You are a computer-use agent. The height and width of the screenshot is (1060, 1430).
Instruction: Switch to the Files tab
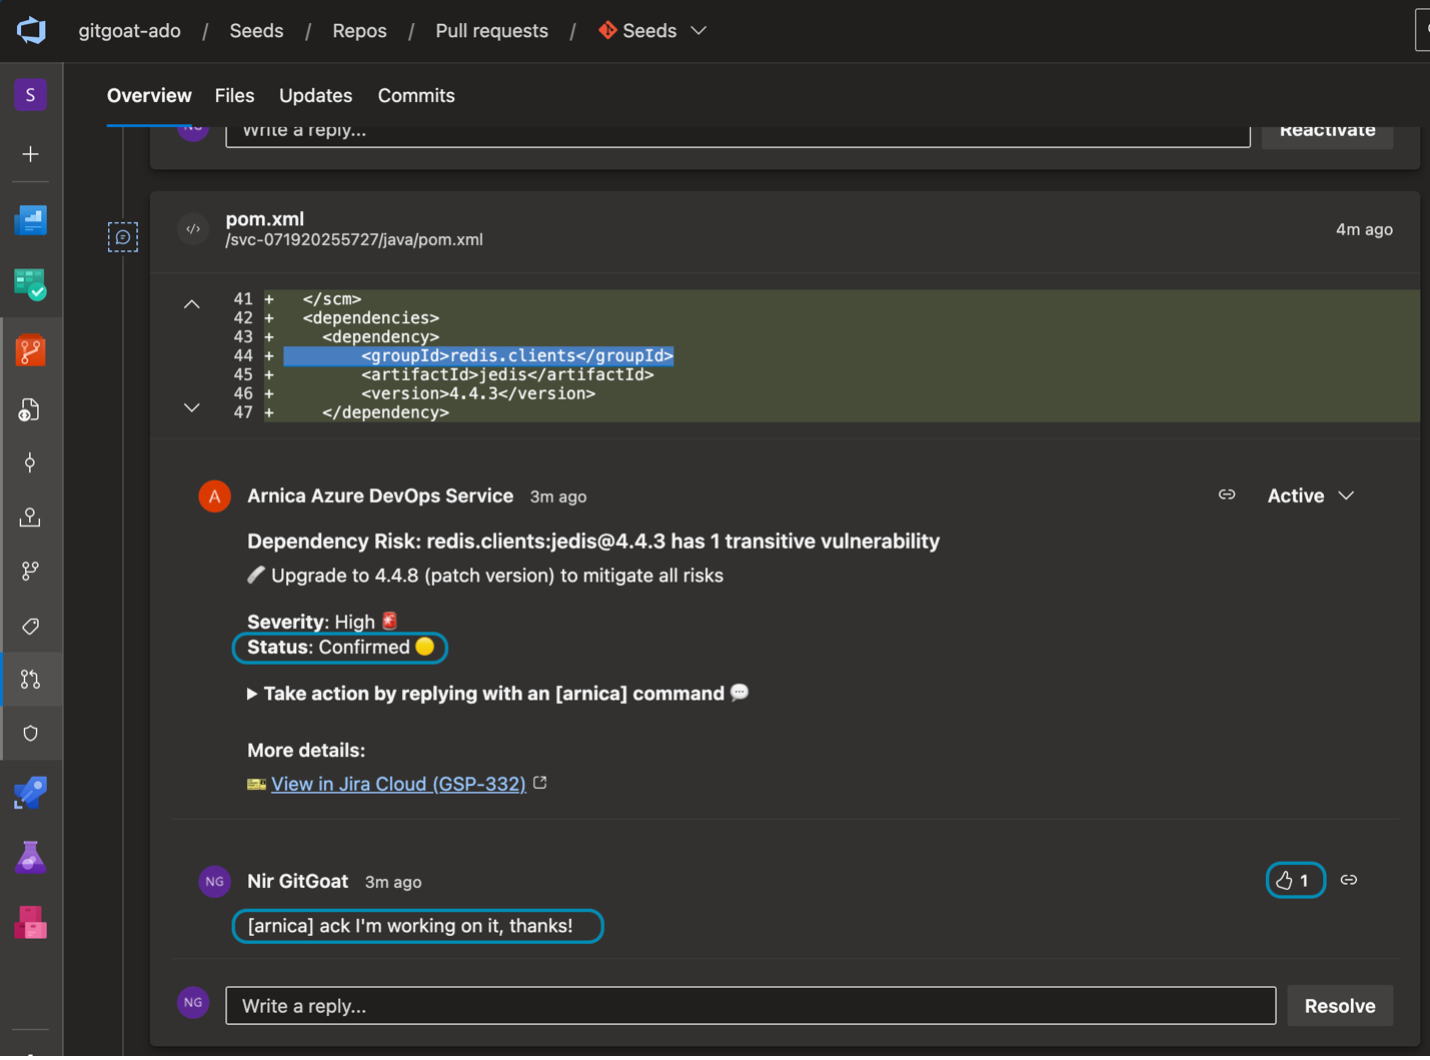235,96
